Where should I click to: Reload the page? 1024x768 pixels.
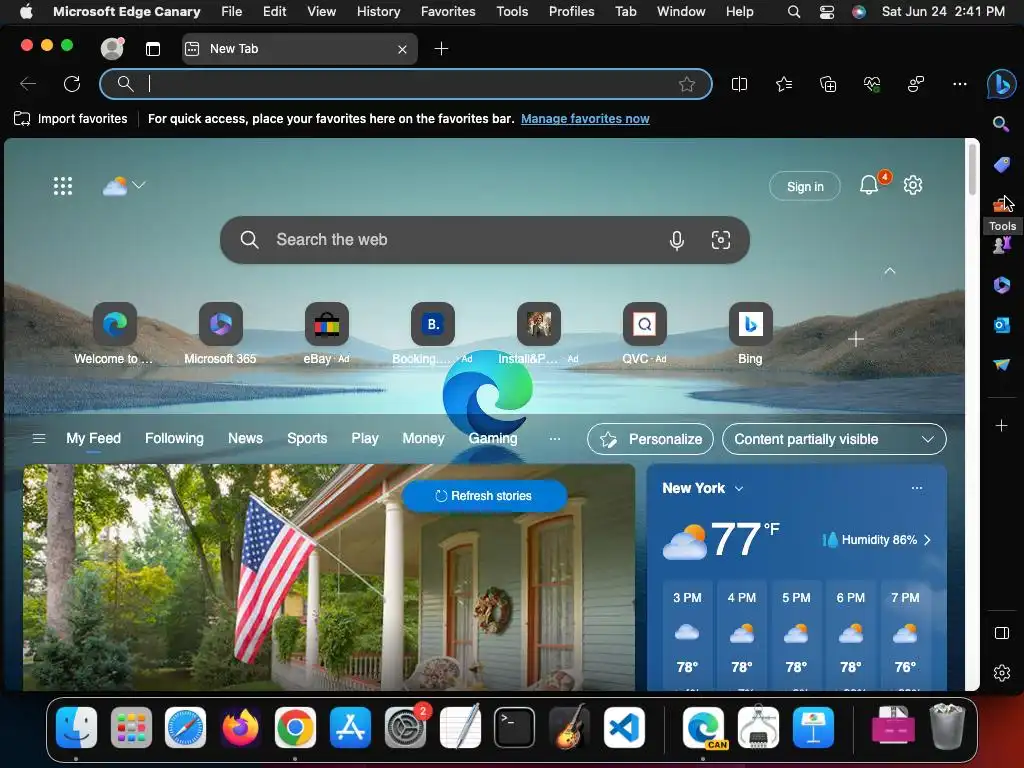click(x=72, y=84)
